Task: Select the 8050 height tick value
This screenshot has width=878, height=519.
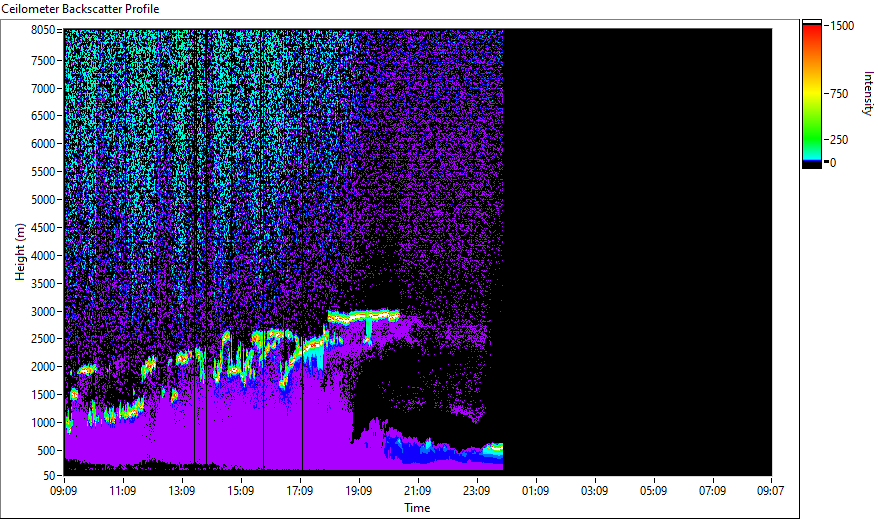Action: click(43, 30)
